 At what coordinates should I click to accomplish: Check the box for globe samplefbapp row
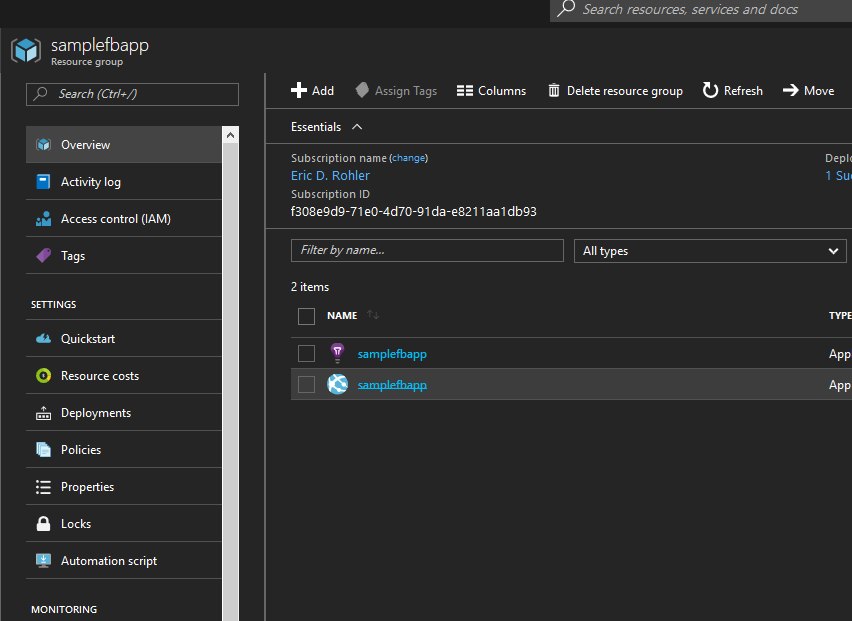[x=306, y=384]
